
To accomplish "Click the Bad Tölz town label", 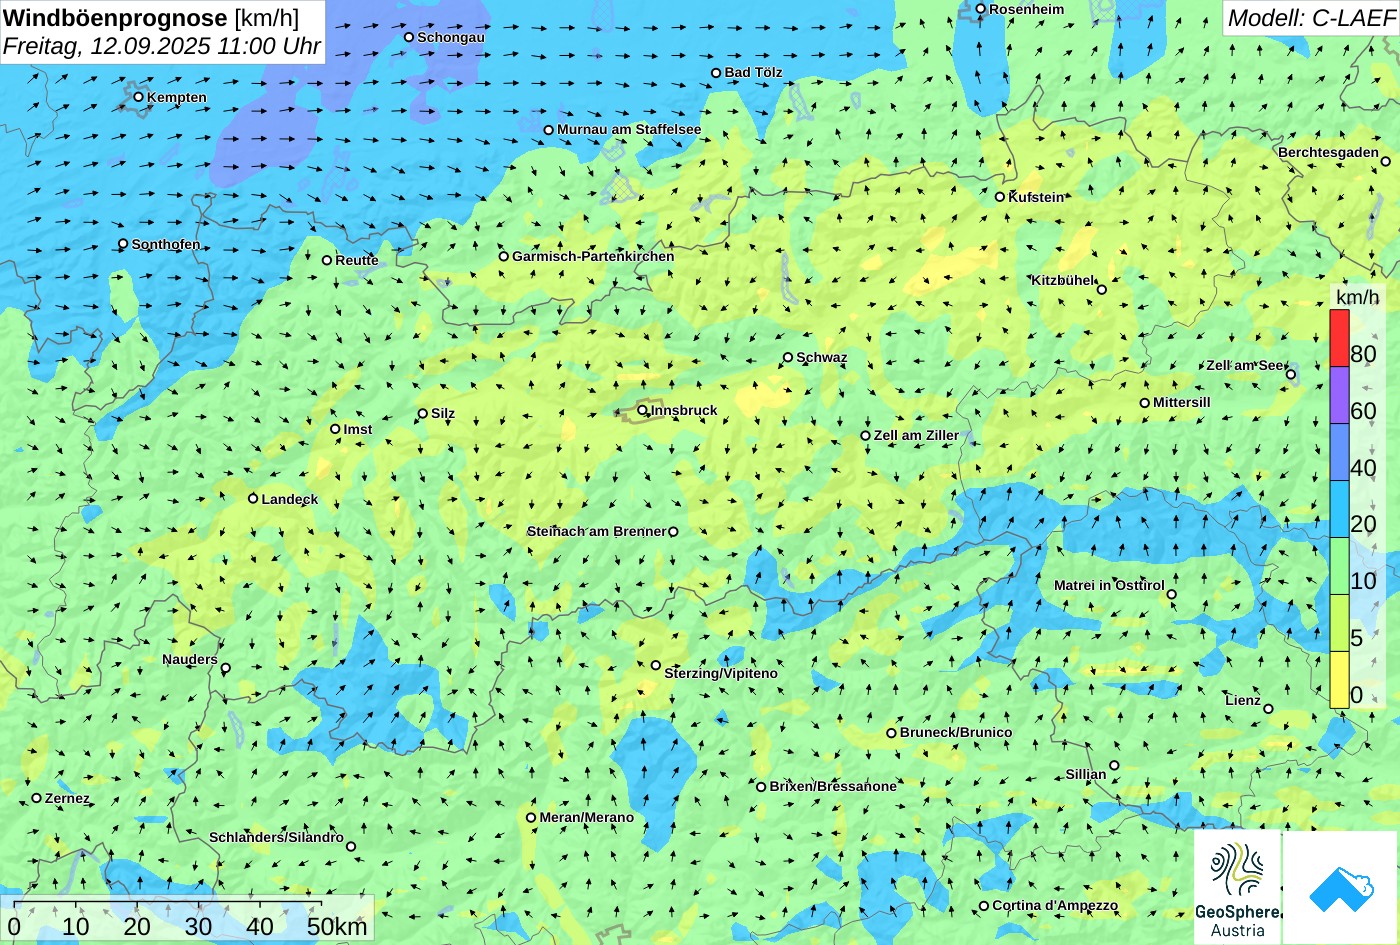I will pos(753,72).
